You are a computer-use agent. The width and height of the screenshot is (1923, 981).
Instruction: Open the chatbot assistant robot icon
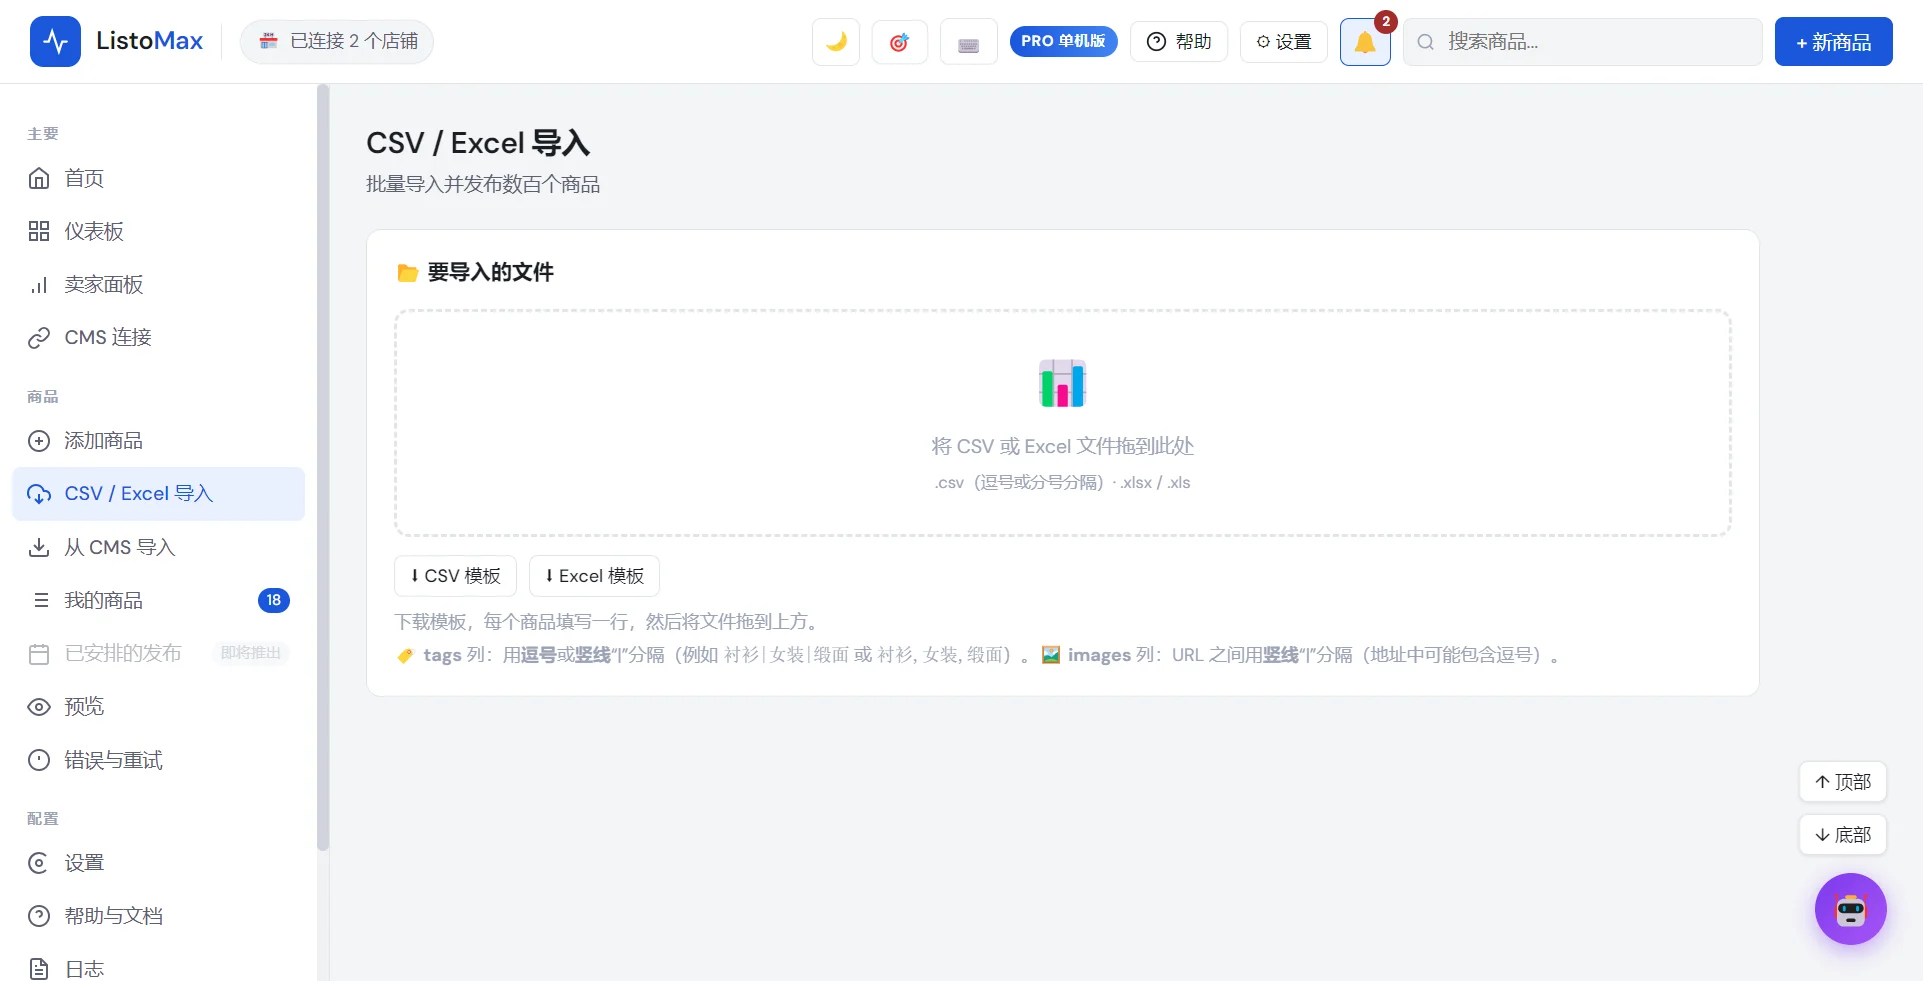[x=1851, y=909]
